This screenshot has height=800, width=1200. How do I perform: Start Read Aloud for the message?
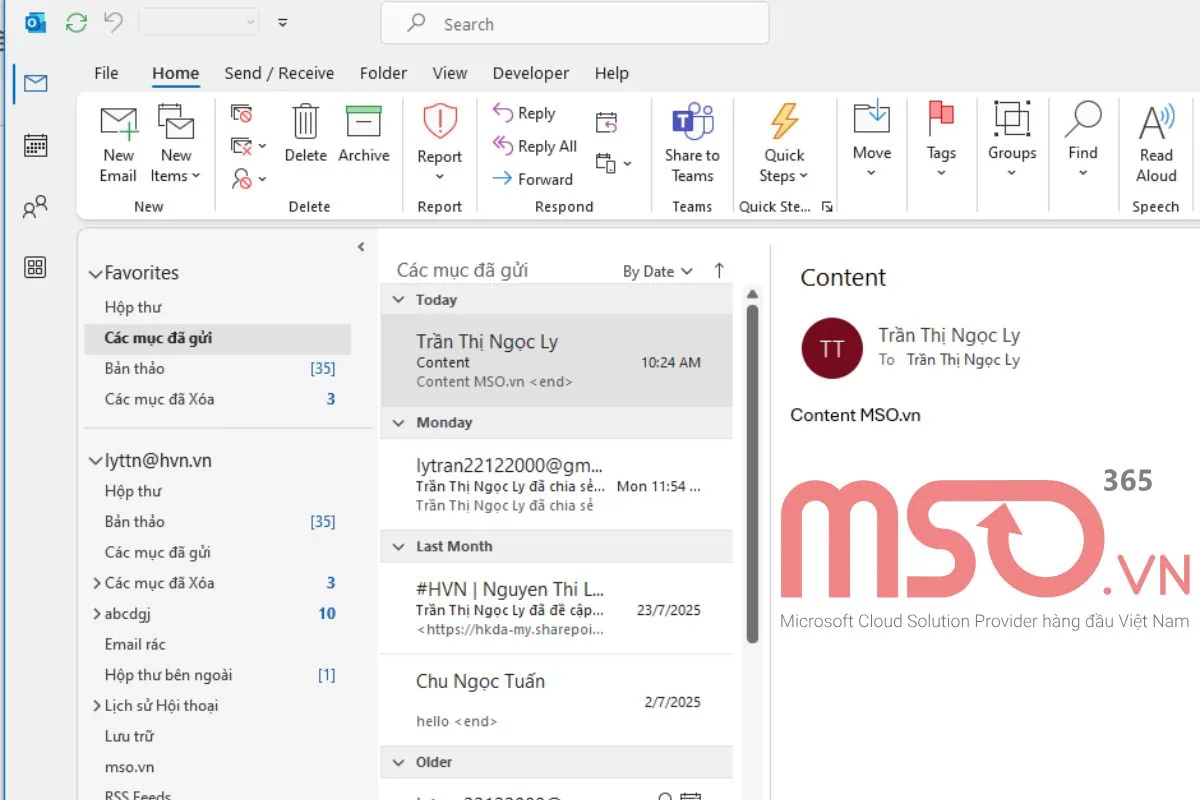coord(1155,144)
